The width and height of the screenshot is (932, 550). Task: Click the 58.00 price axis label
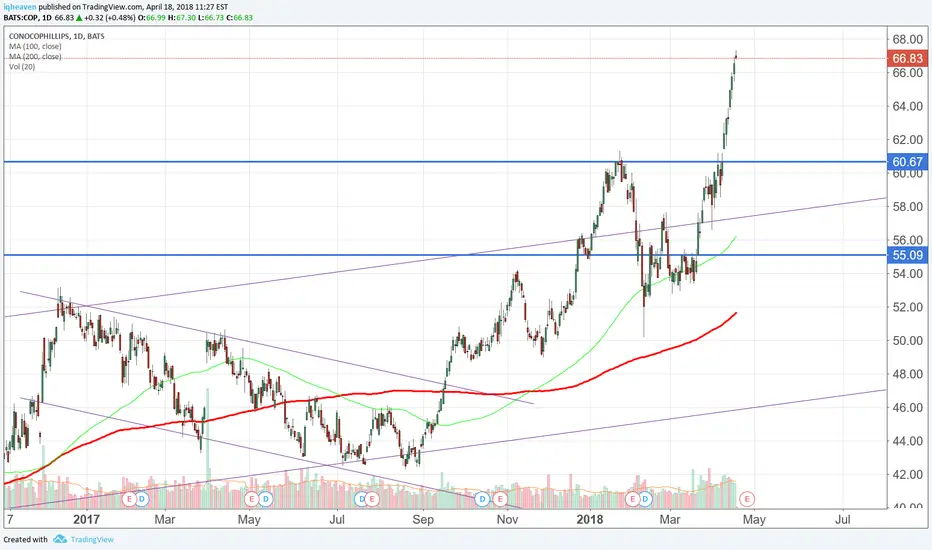(x=908, y=207)
